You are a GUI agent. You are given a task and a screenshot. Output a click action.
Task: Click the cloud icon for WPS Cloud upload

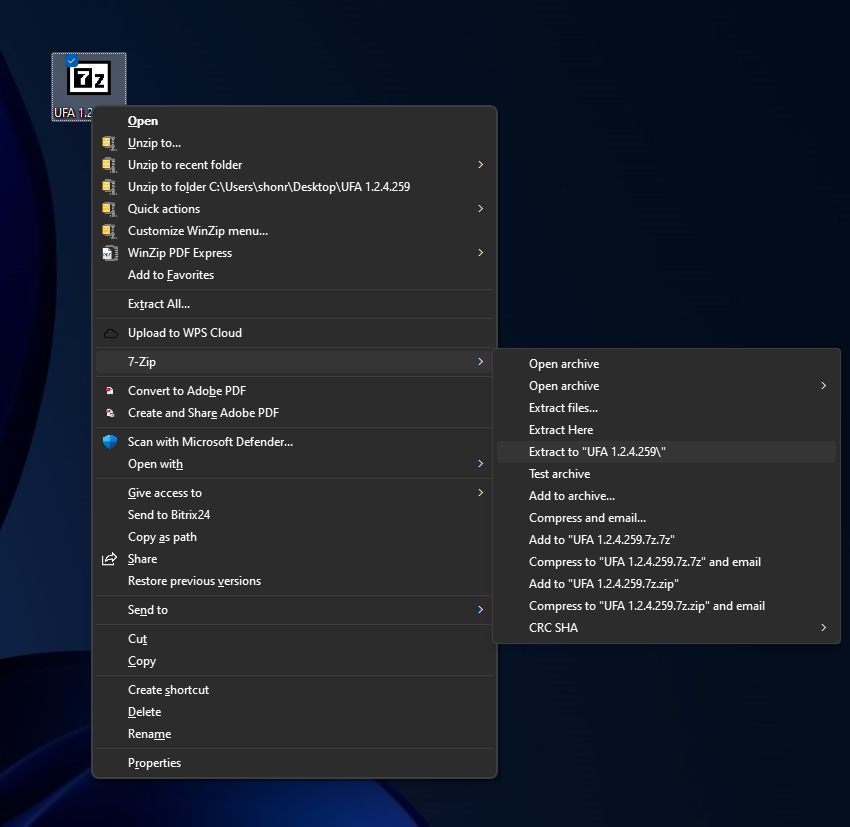coord(110,333)
